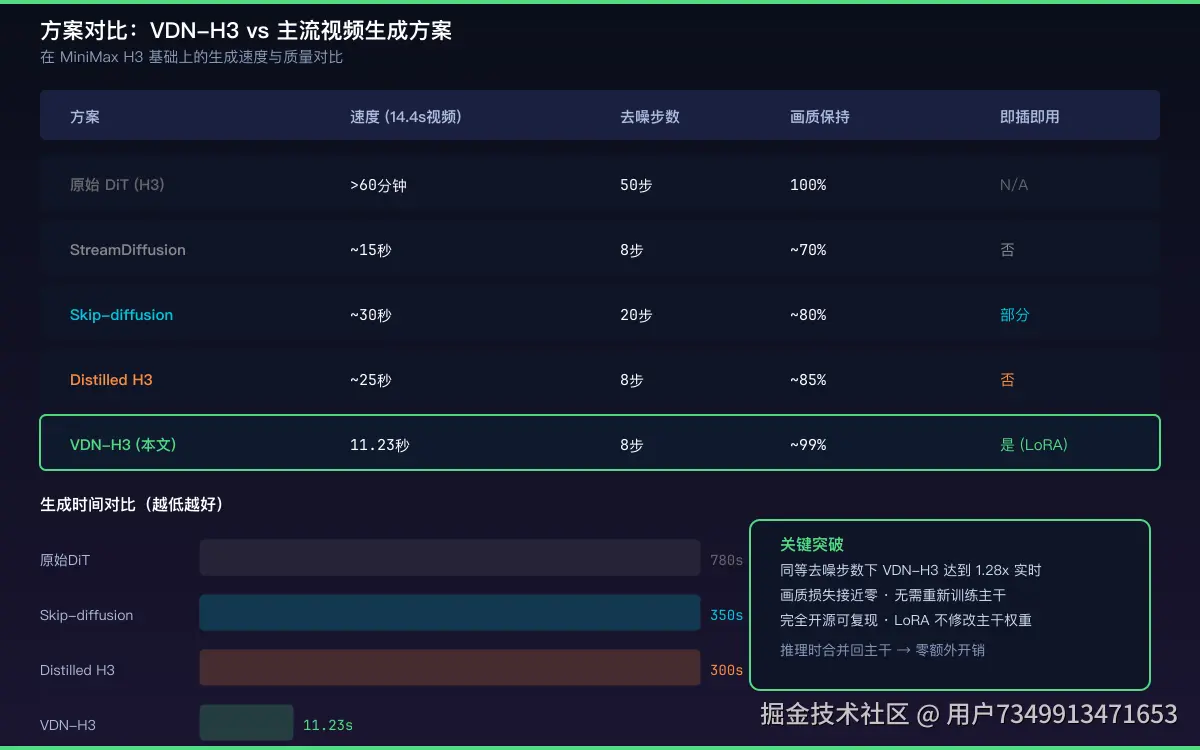Click the "~85%" quality cell
The image size is (1200, 750).
click(808, 380)
